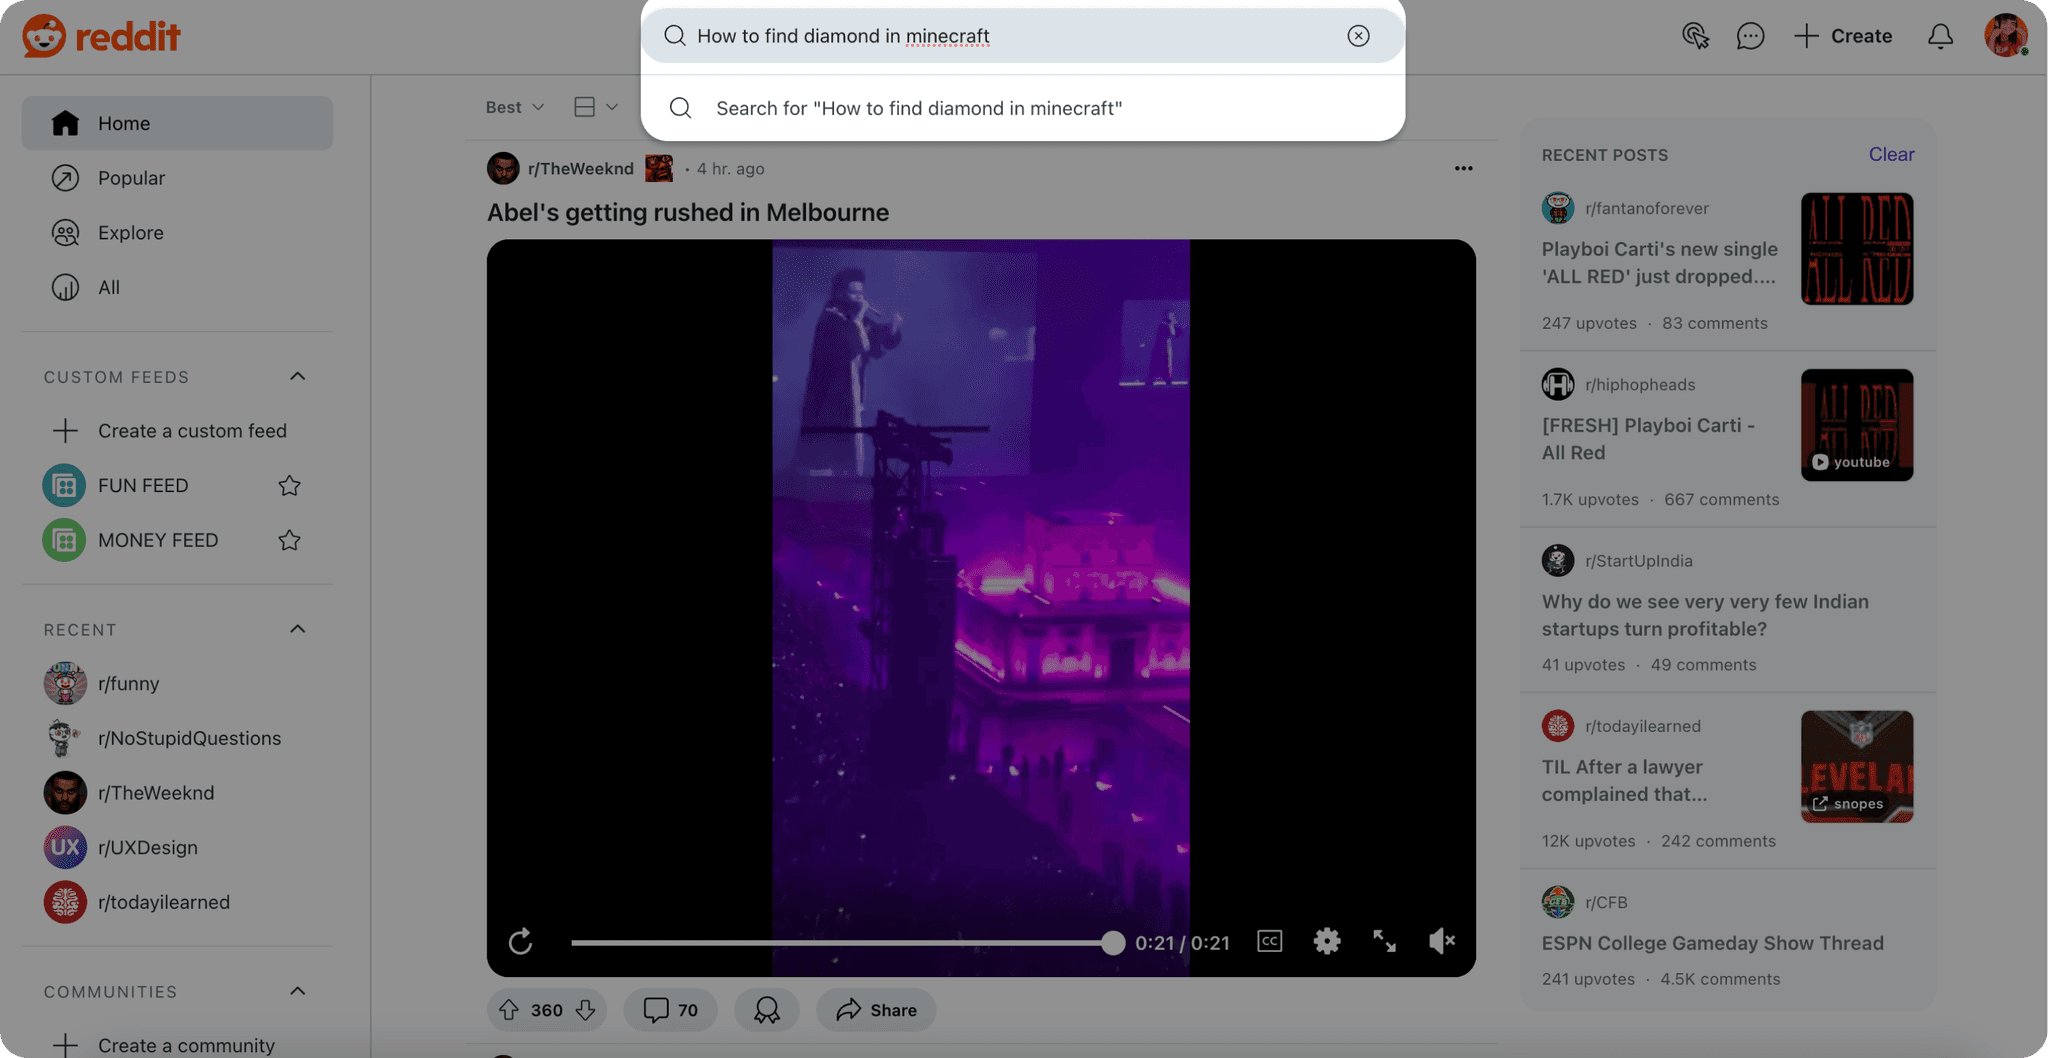
Task: Click Create a community
Action: tap(177, 1045)
